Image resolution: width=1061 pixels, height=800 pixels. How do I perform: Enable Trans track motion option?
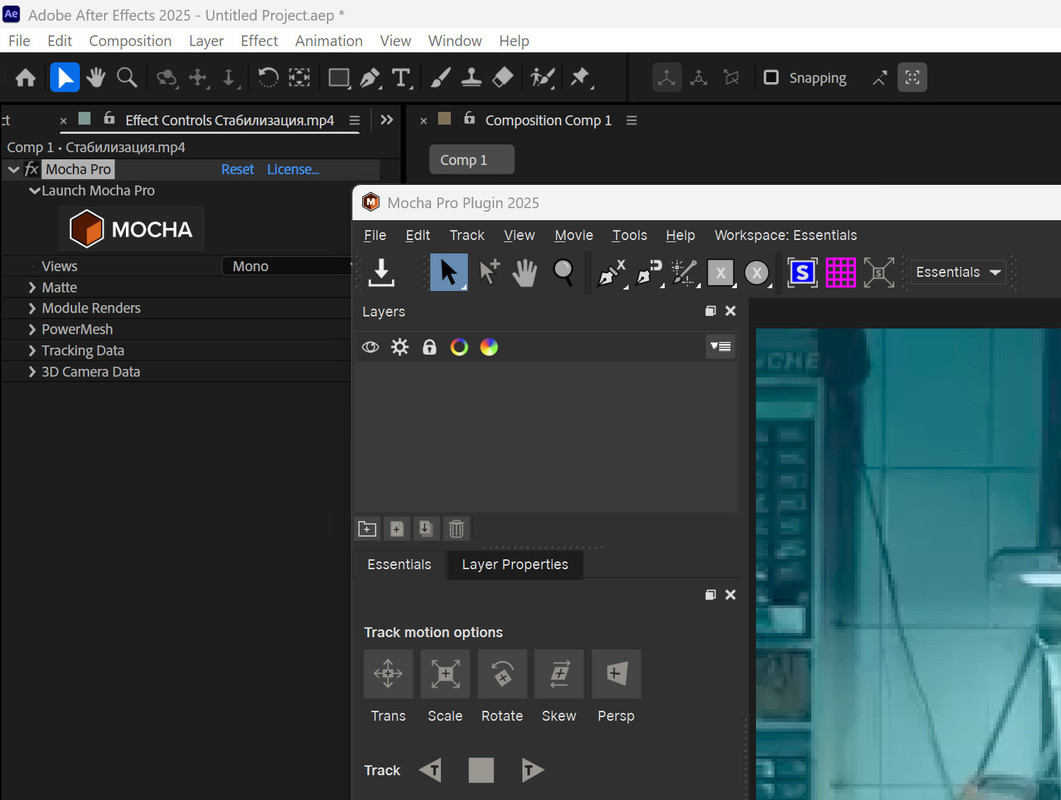click(388, 674)
